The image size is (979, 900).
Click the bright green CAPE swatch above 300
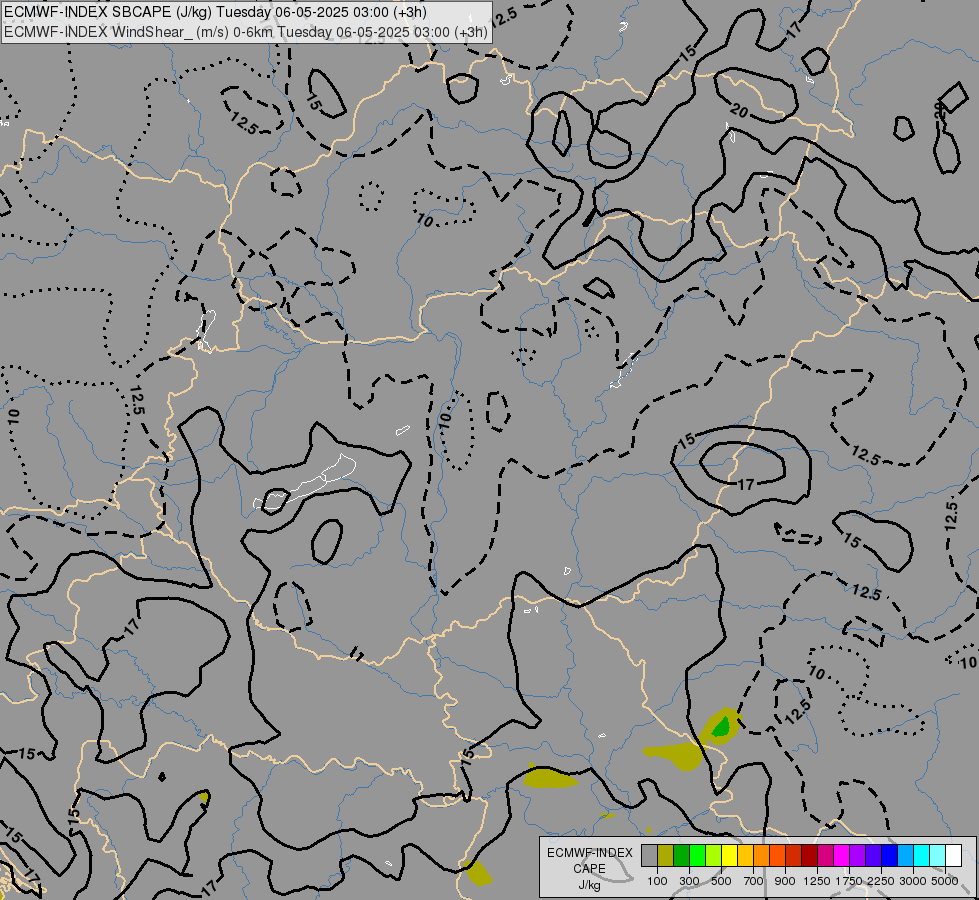click(x=697, y=855)
